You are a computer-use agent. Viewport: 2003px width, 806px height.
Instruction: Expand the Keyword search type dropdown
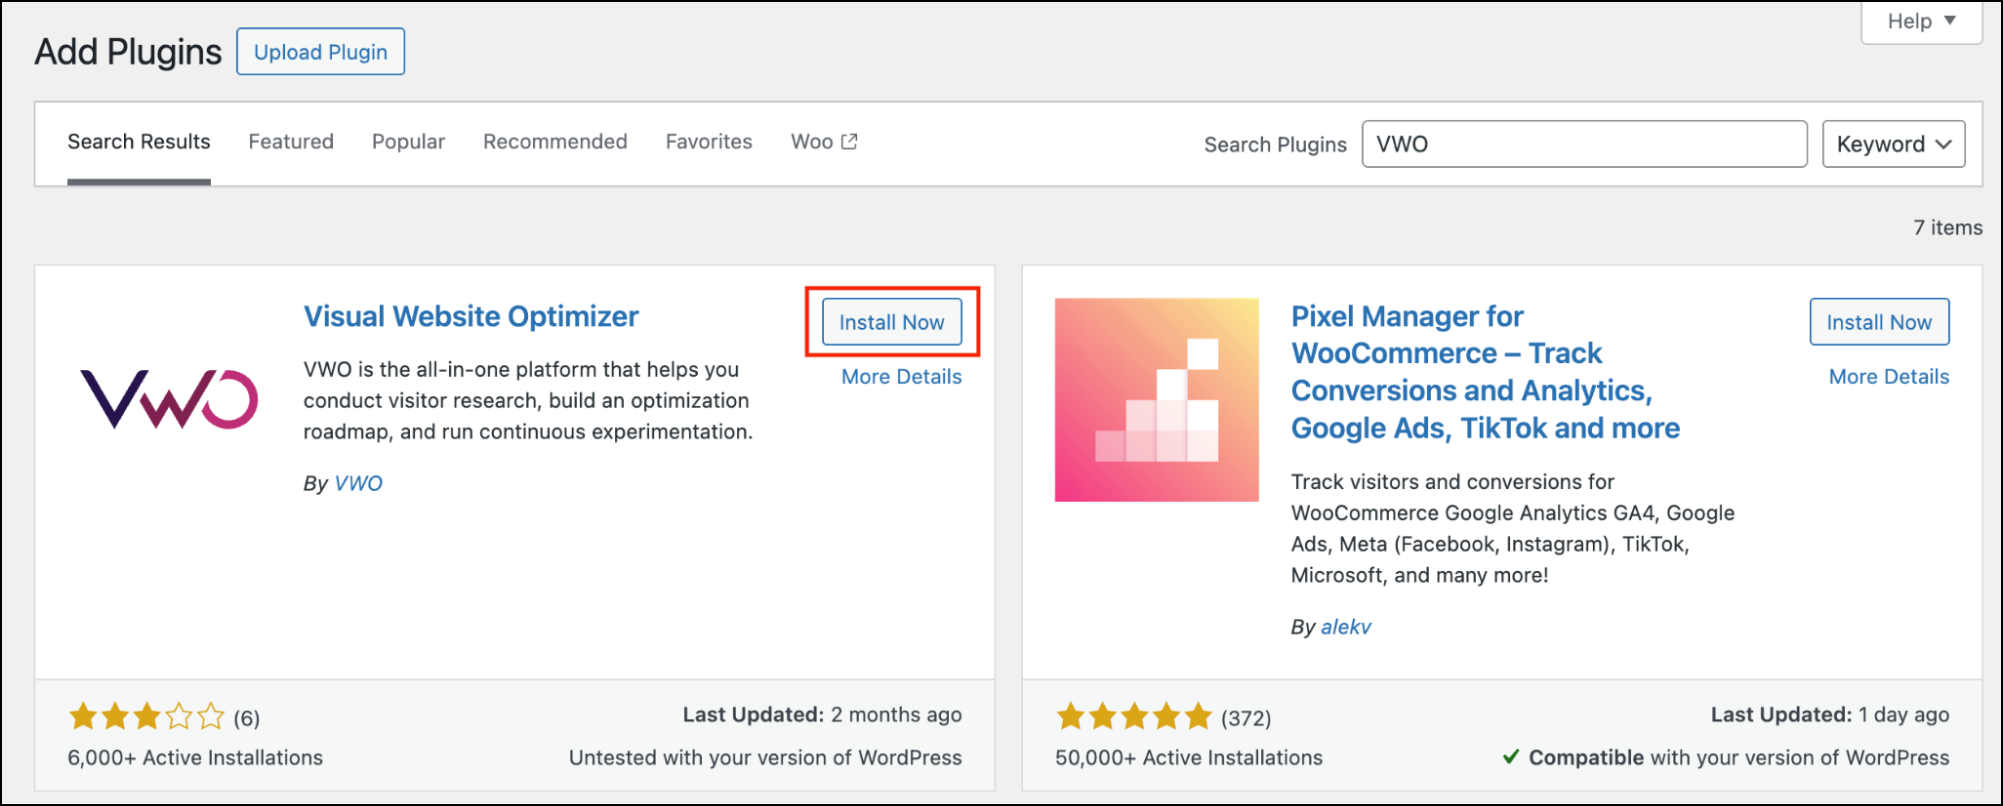click(x=1893, y=144)
